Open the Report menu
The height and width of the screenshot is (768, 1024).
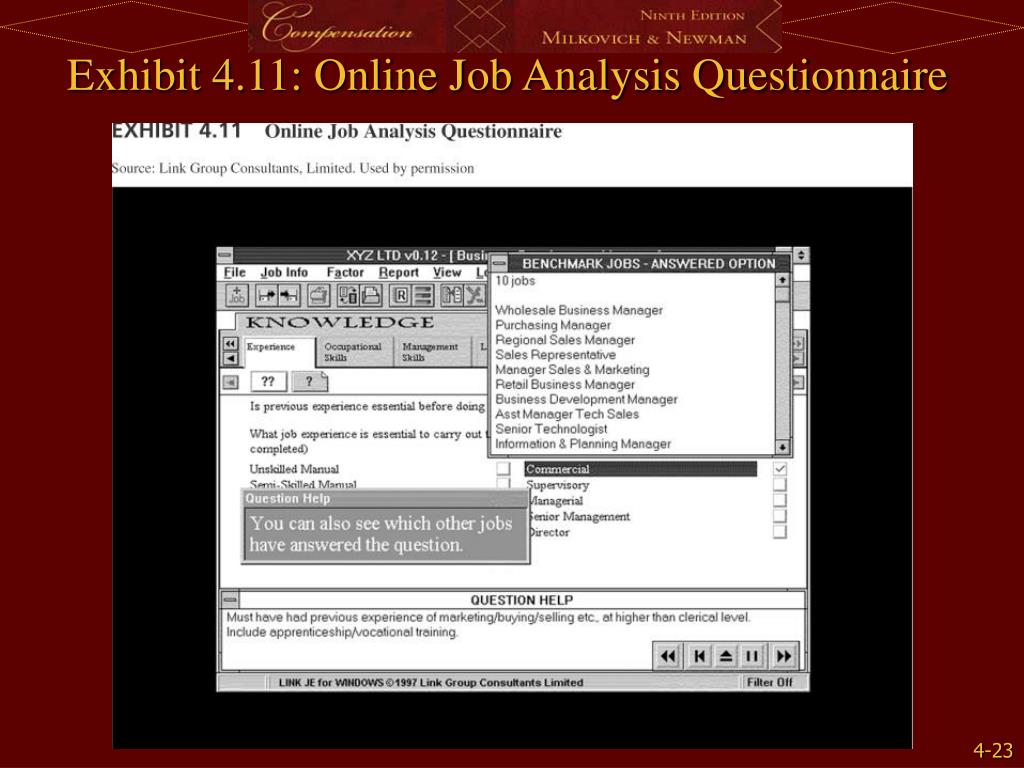pyautogui.click(x=398, y=272)
